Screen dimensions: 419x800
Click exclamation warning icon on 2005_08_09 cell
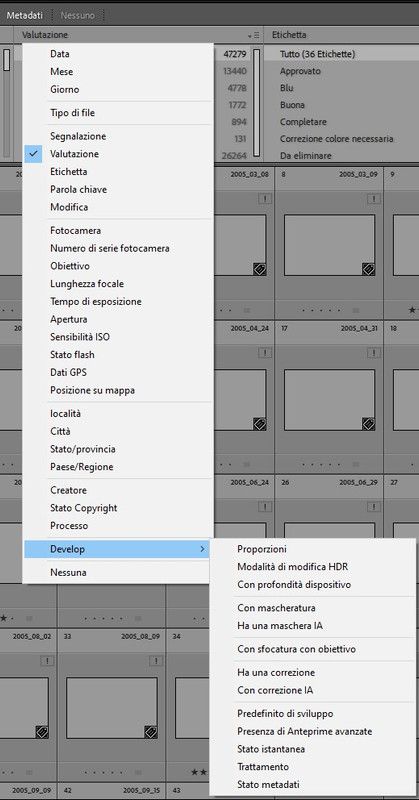pyautogui.click(x=156, y=661)
